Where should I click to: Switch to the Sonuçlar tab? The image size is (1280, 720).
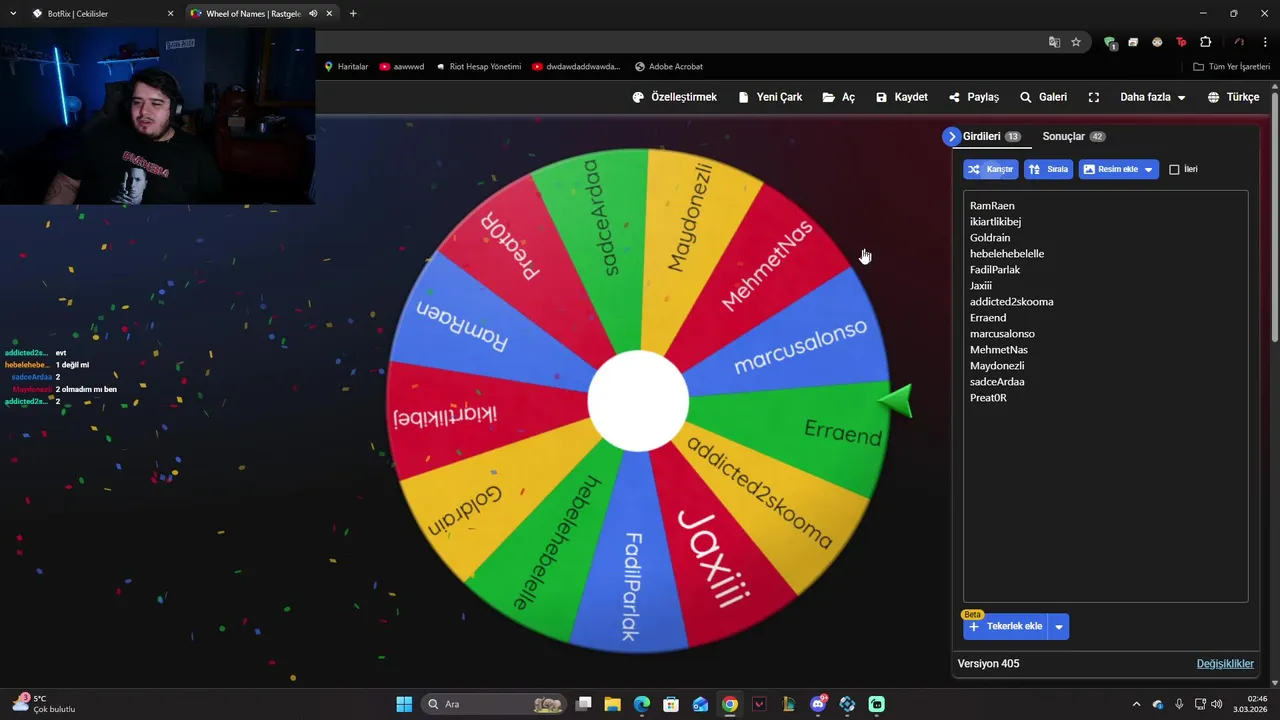[1073, 136]
